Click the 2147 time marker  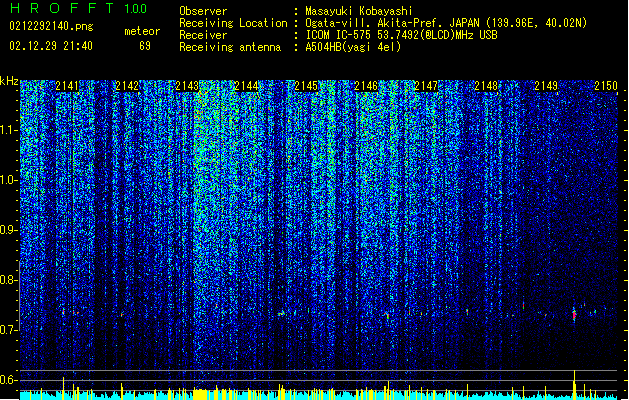426,86
